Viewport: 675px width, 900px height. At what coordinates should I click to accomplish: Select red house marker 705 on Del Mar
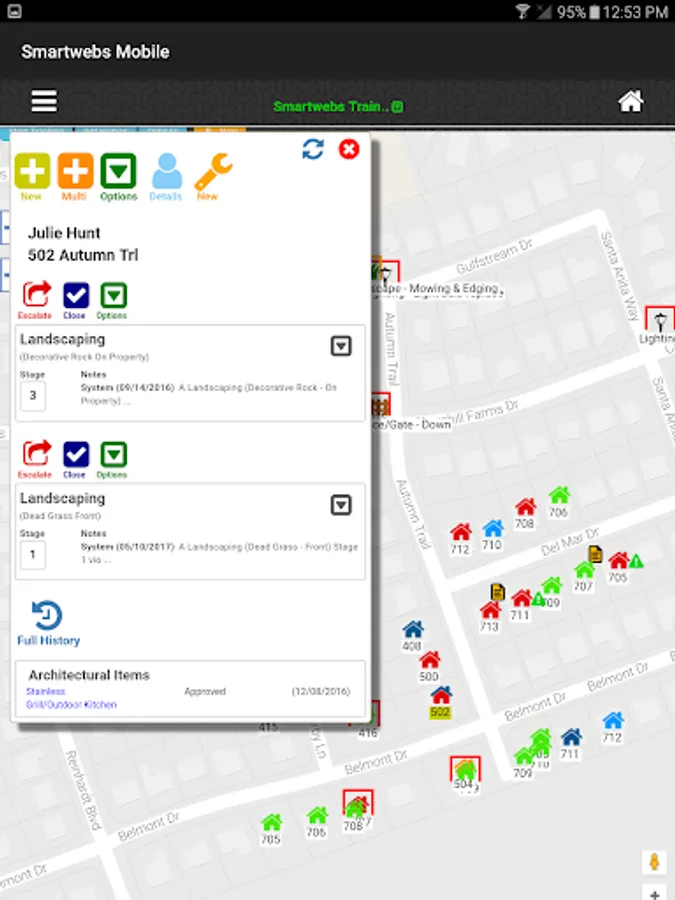click(618, 560)
